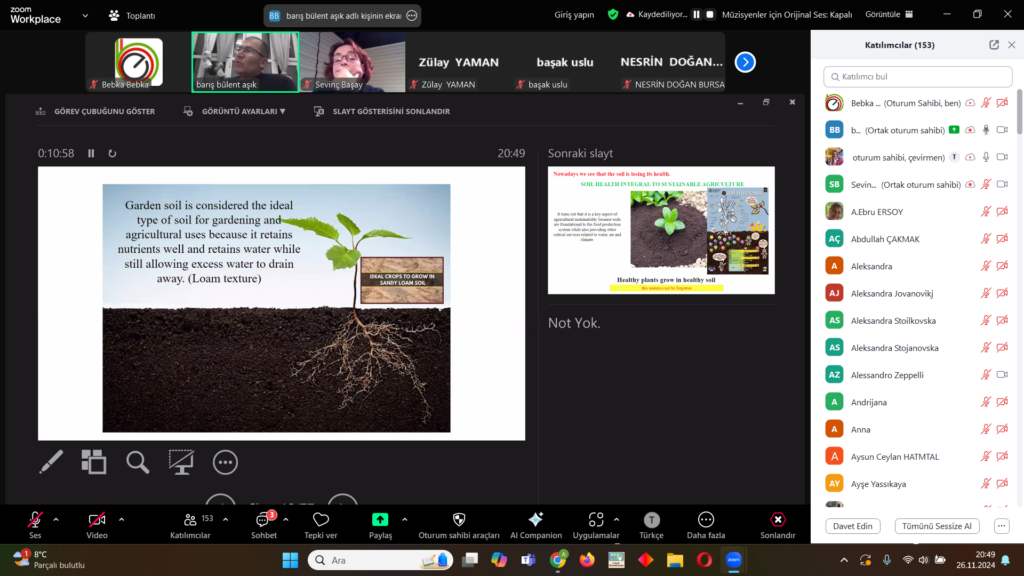This screenshot has width=1024, height=576.
Task: Click the green Paylaş share screen icon
Action: (x=380, y=520)
